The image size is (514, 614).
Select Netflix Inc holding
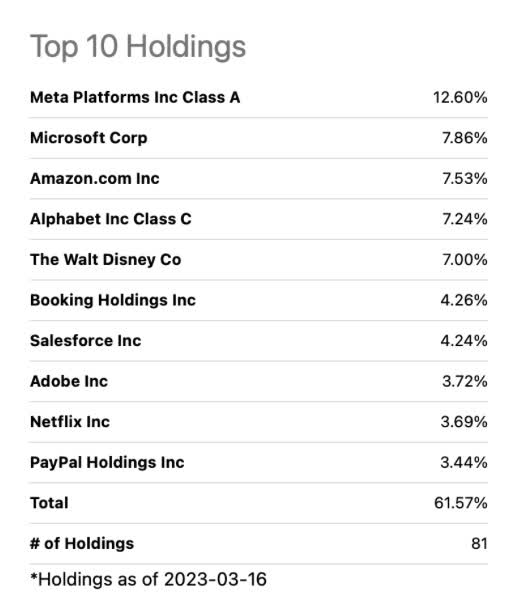tap(70, 422)
